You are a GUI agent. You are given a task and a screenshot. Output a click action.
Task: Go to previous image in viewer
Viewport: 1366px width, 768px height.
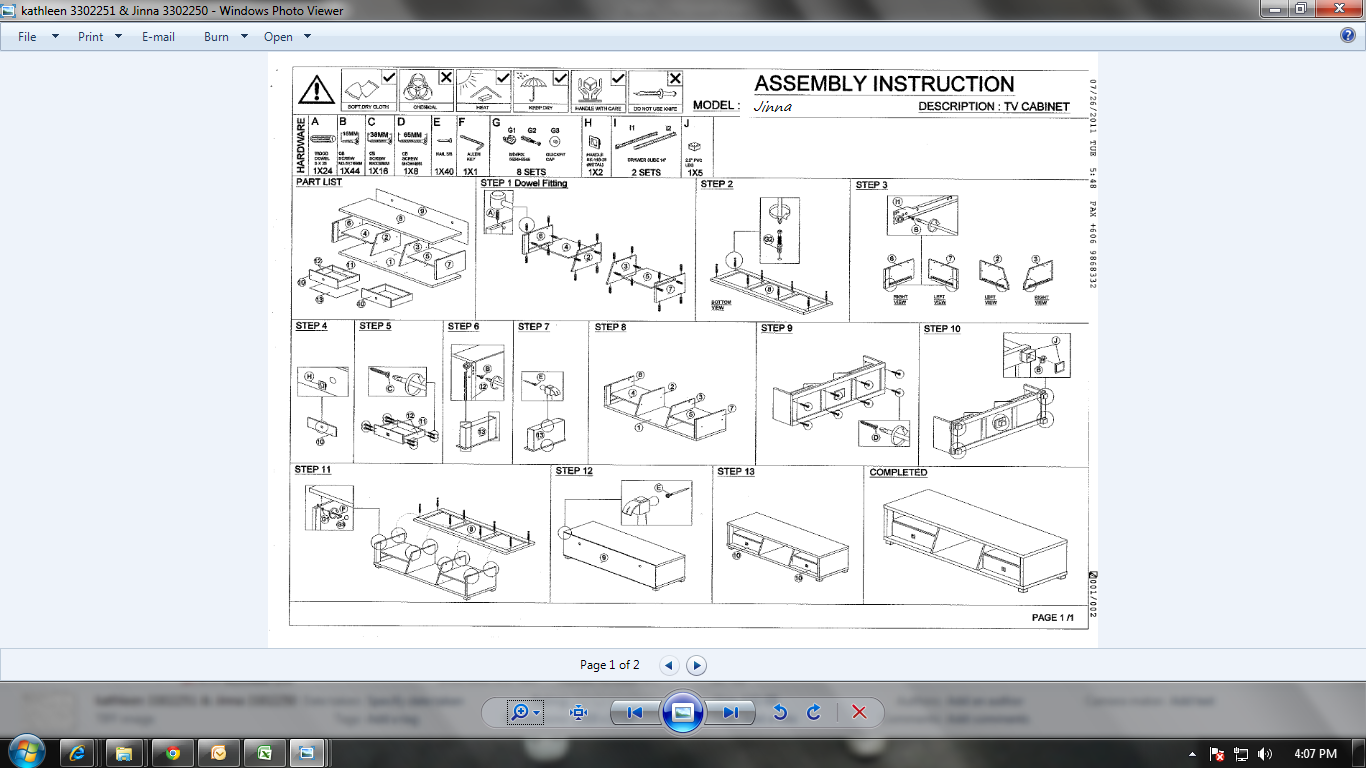coord(634,712)
